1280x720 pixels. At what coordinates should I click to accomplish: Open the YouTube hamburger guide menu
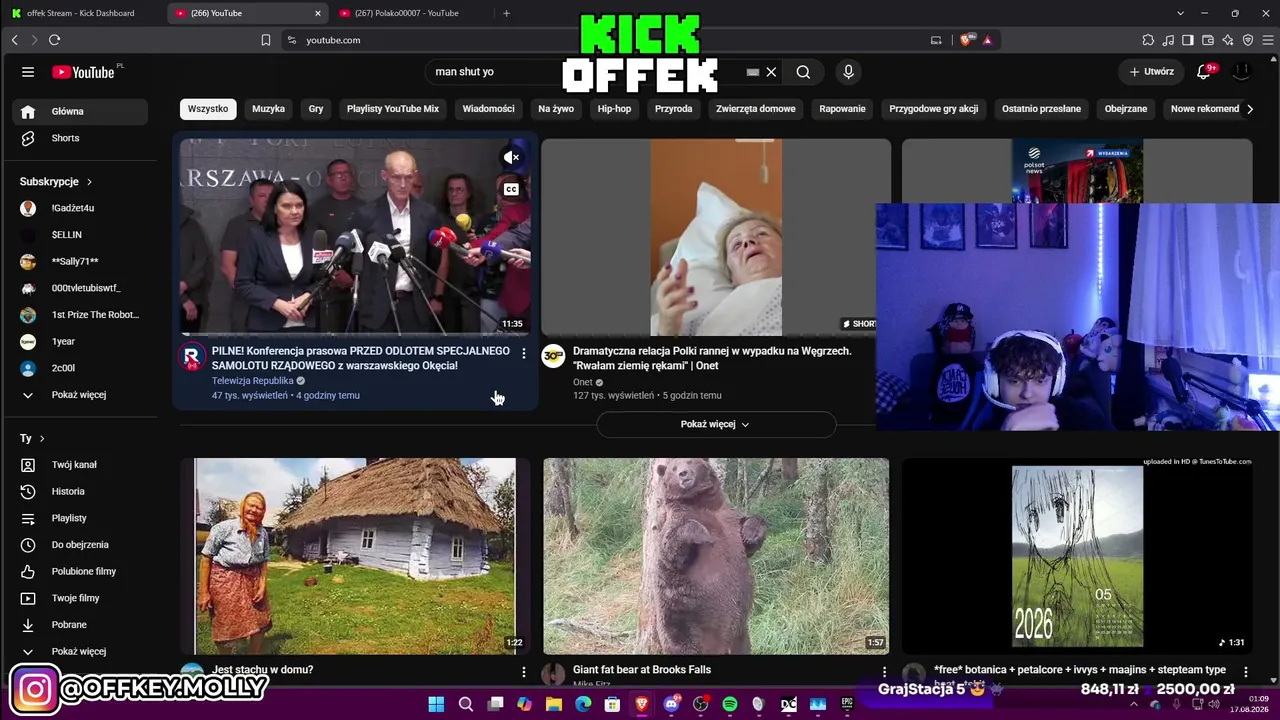[28, 72]
